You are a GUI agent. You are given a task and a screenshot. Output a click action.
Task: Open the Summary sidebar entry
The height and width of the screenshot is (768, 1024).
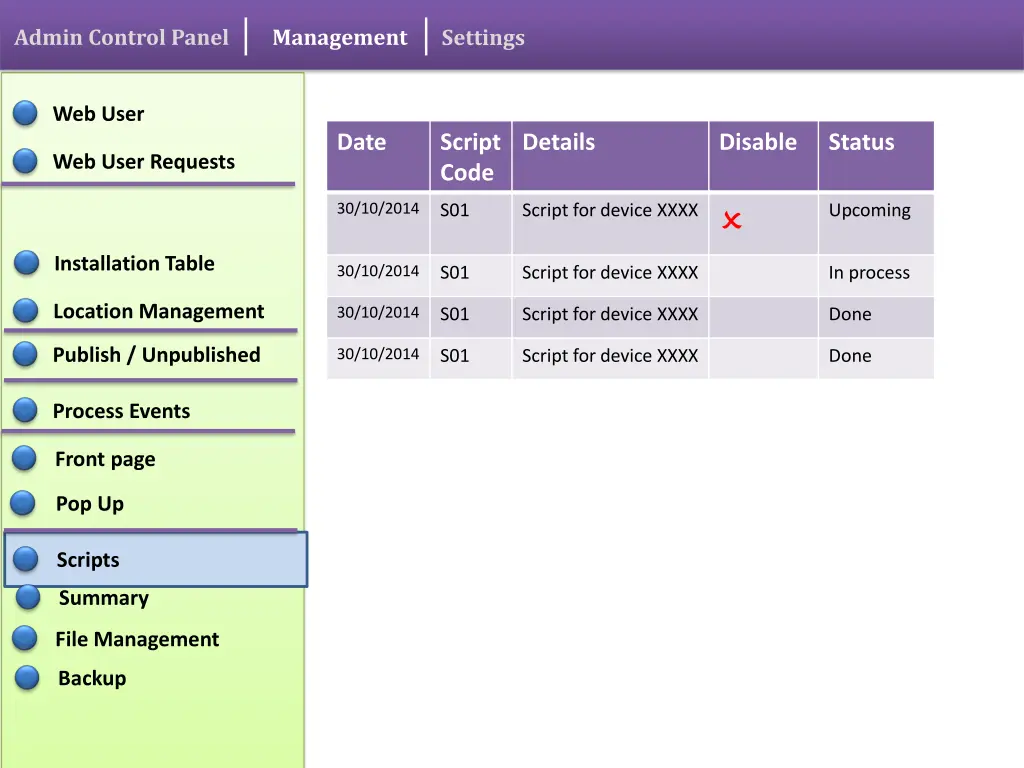tap(103, 598)
